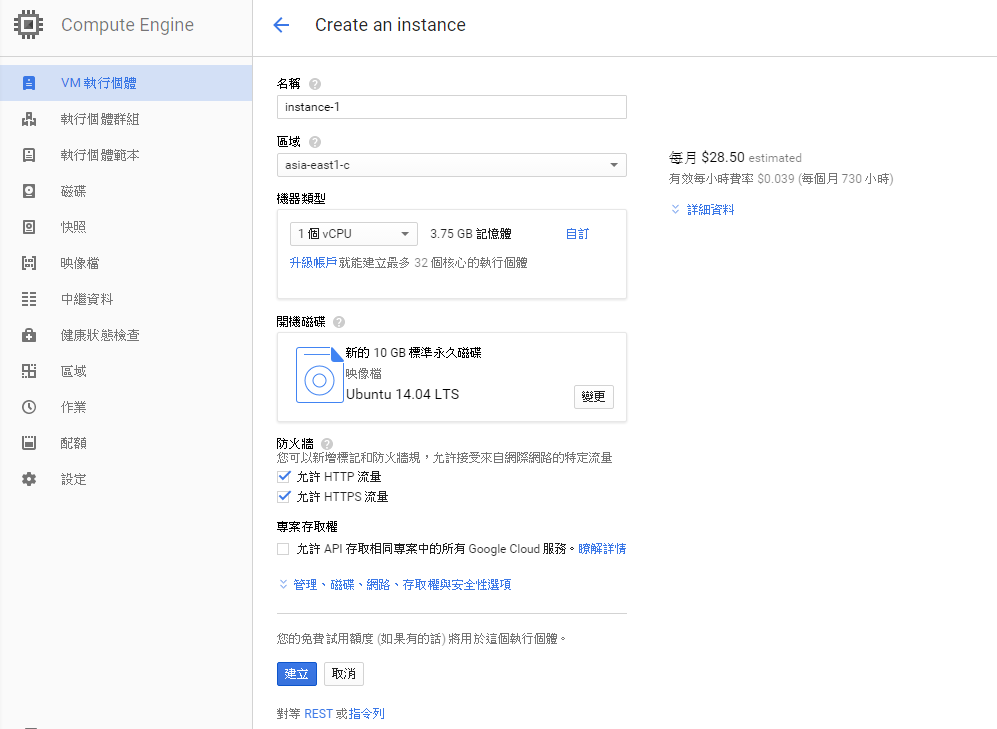Click the 快照 snapshot sidebar icon
Image resolution: width=997 pixels, height=729 pixels.
pyautogui.click(x=29, y=227)
